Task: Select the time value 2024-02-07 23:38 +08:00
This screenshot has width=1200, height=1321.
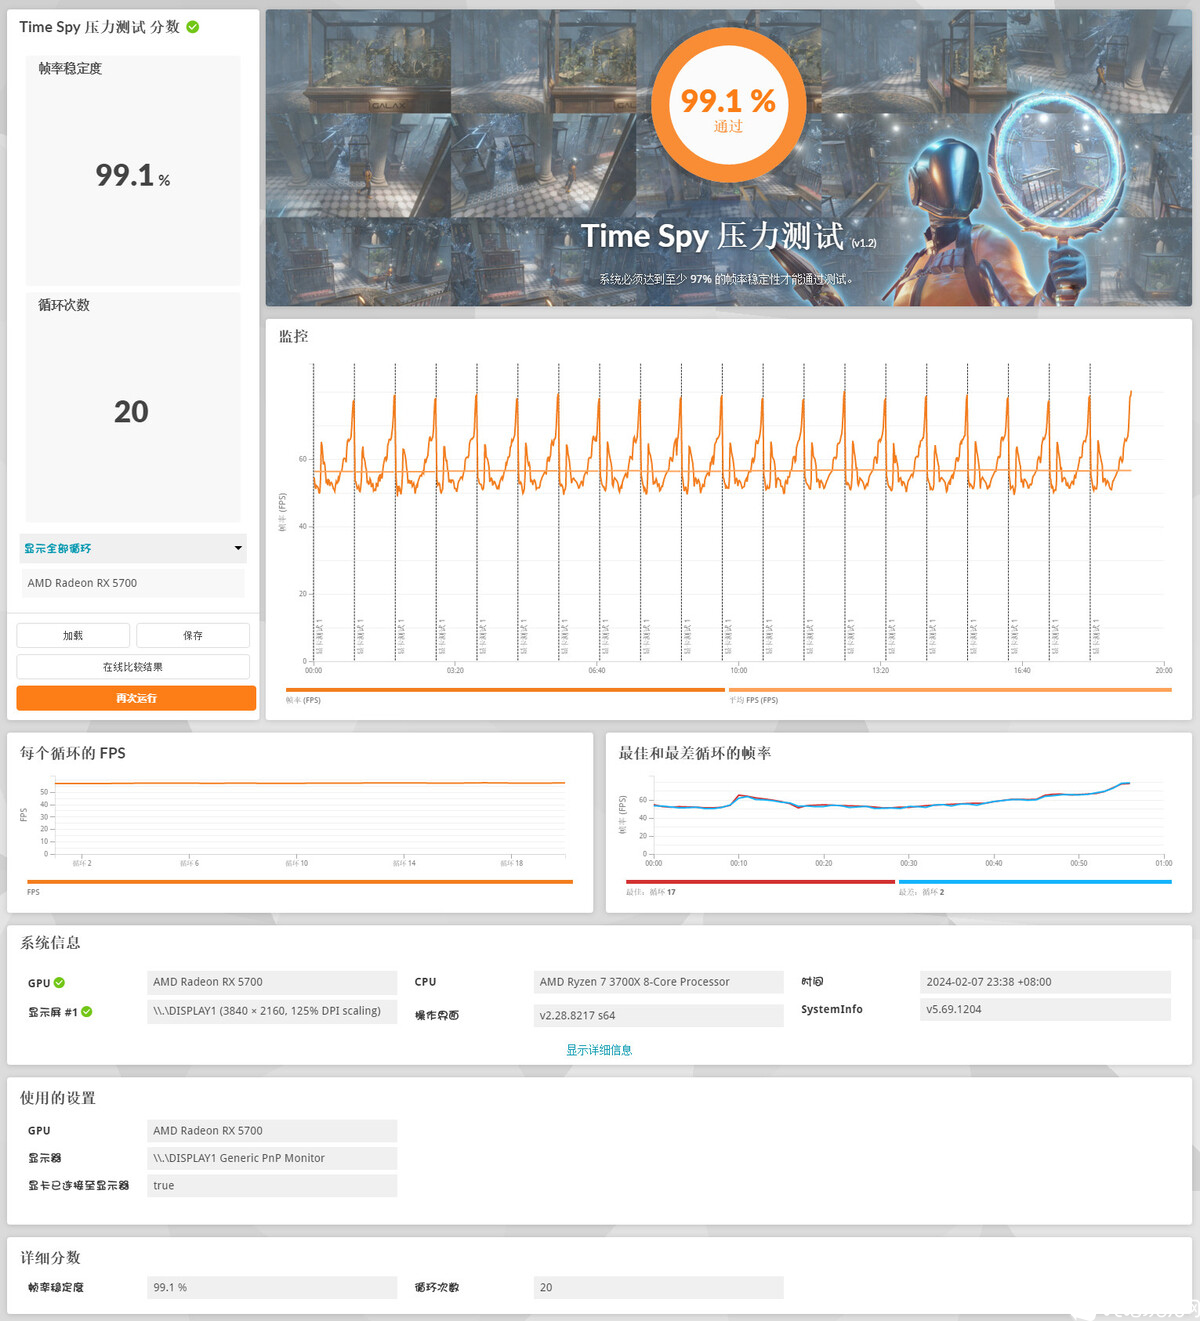Action: click(1045, 982)
